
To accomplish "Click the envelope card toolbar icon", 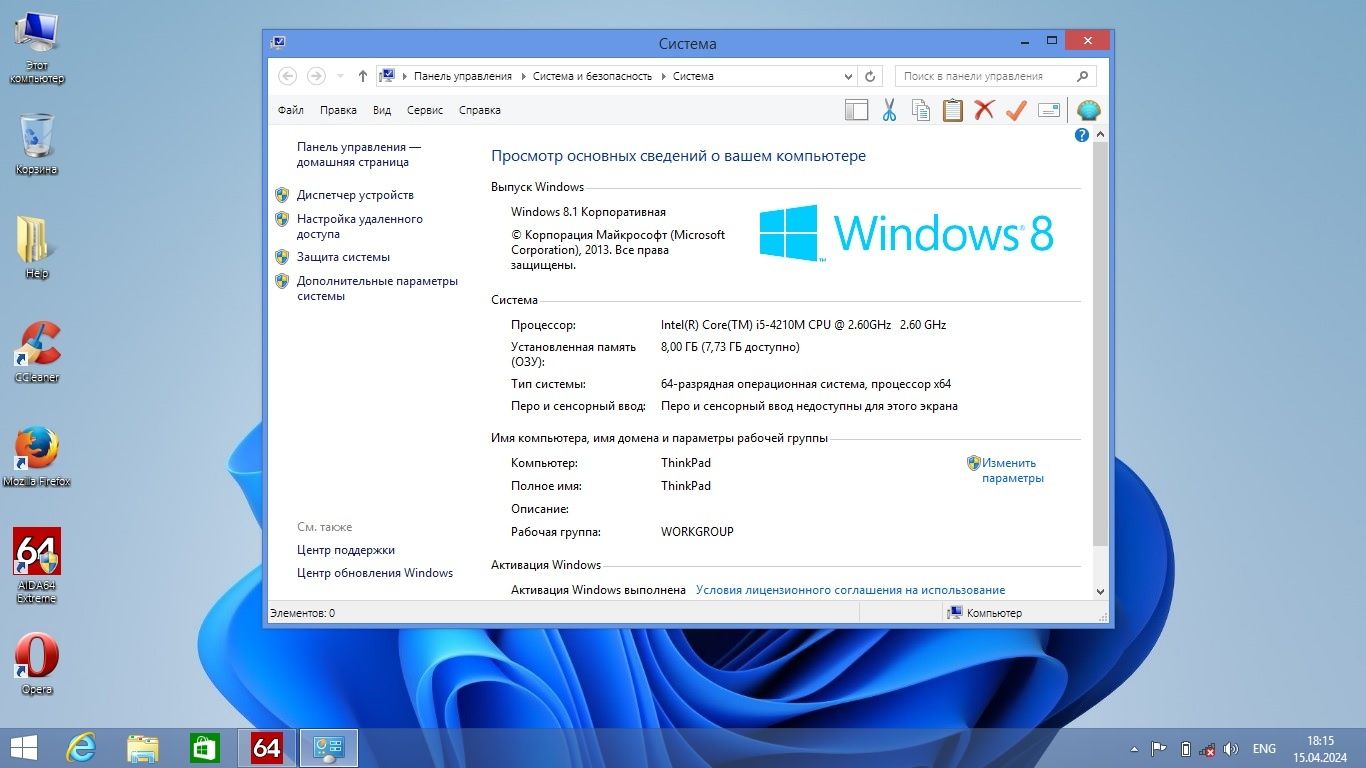I will pyautogui.click(x=1049, y=110).
